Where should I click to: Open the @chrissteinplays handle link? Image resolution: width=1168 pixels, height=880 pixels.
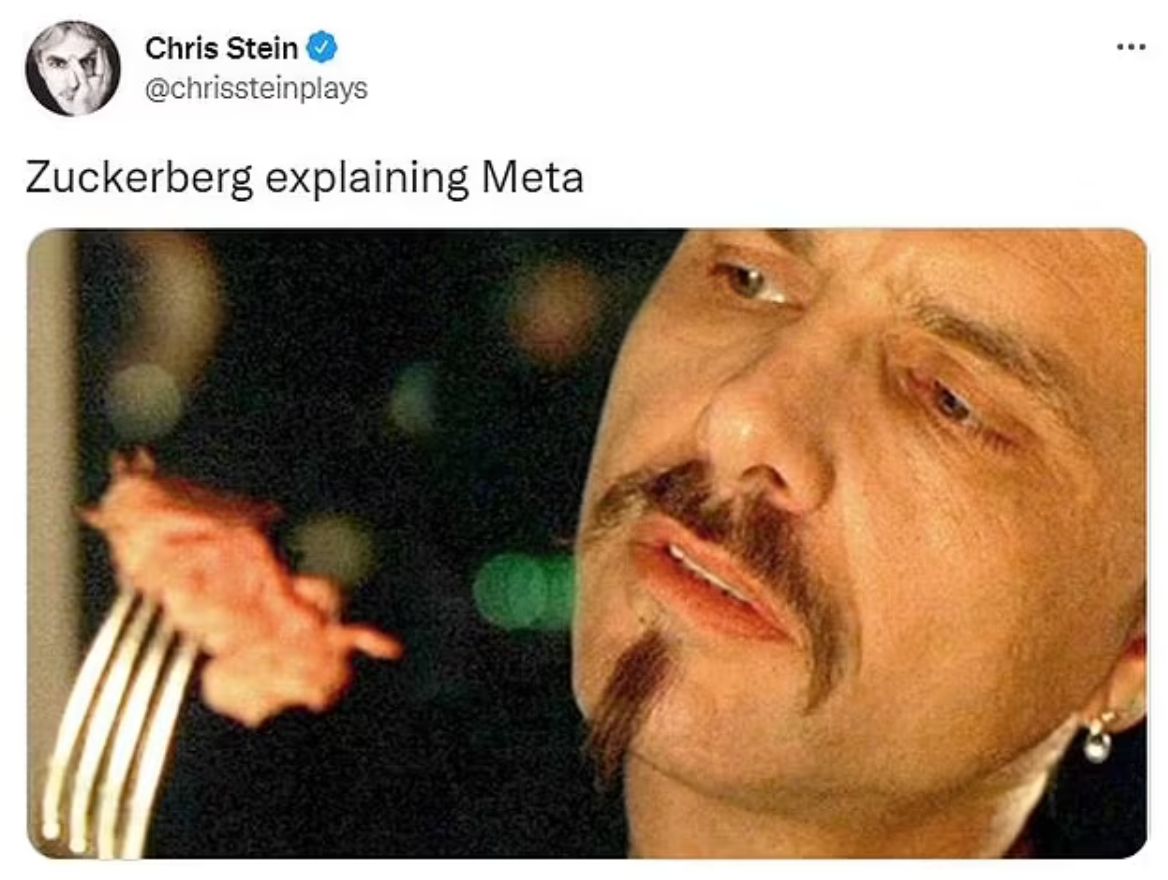(256, 89)
